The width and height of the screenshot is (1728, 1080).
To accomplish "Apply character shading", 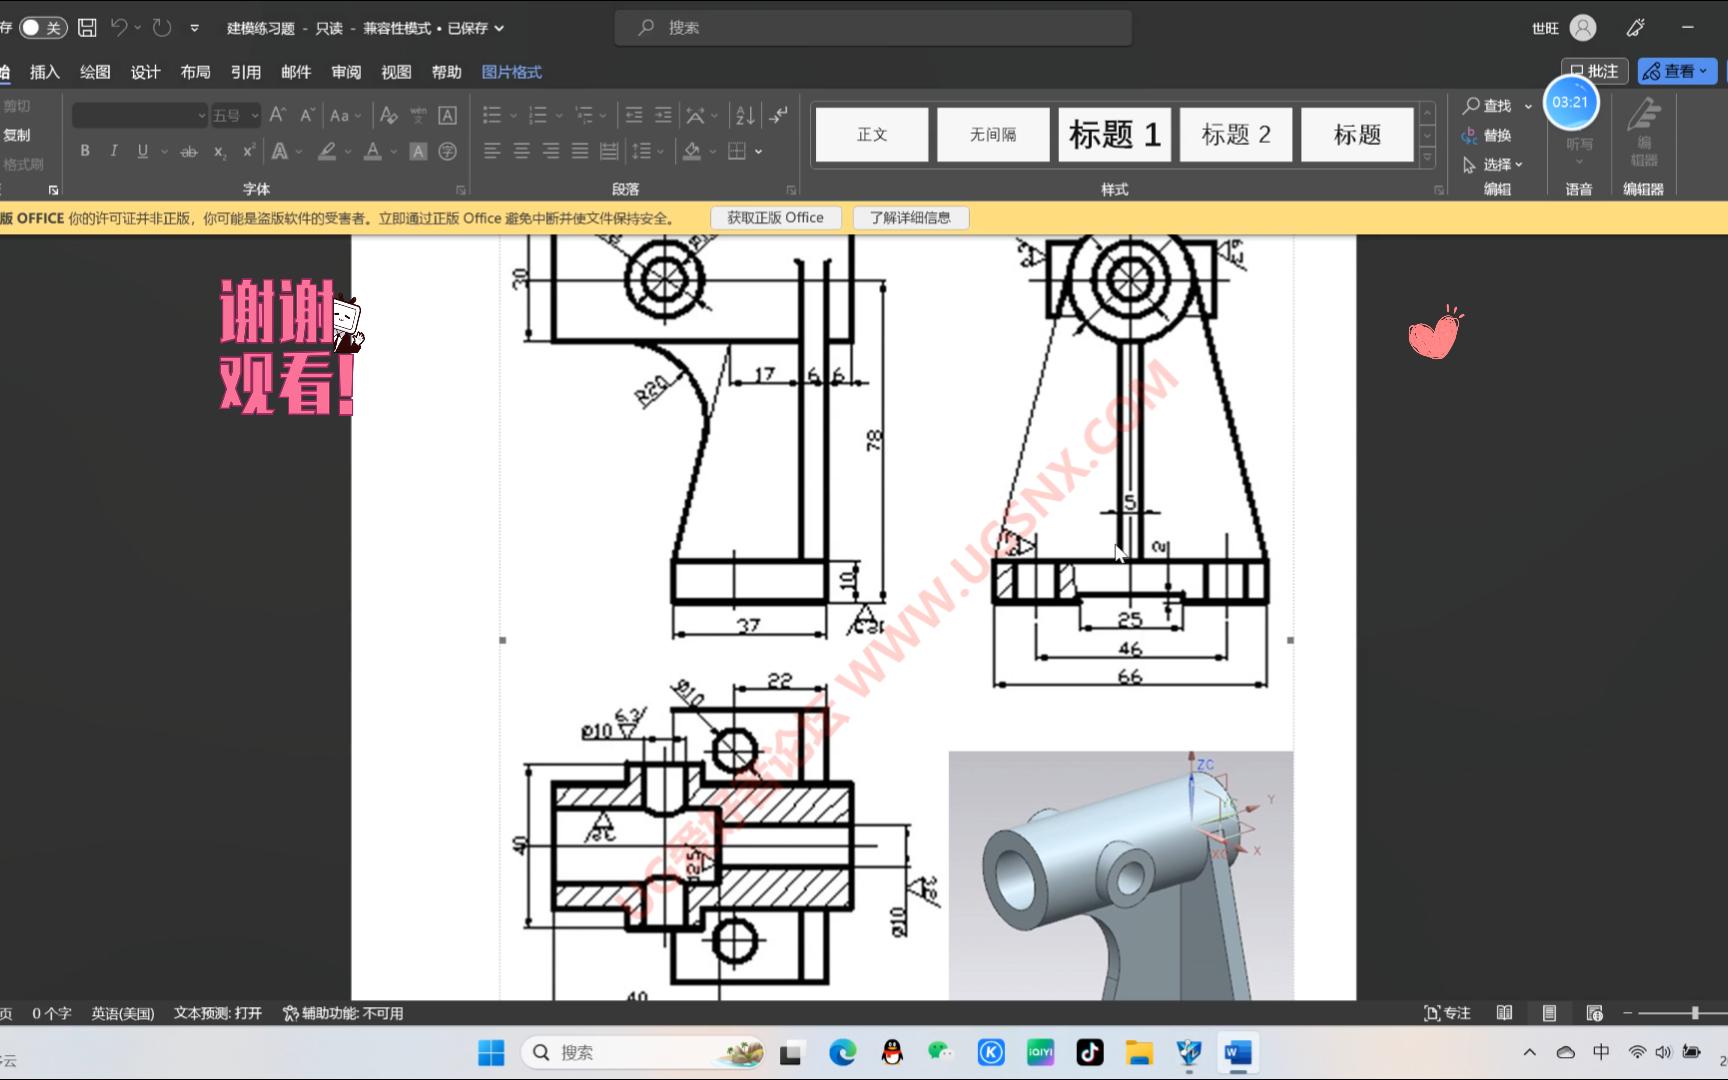I will (419, 151).
